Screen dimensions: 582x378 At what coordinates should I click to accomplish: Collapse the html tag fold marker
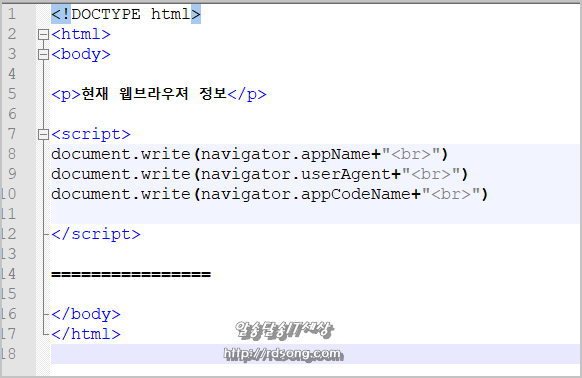(43, 35)
